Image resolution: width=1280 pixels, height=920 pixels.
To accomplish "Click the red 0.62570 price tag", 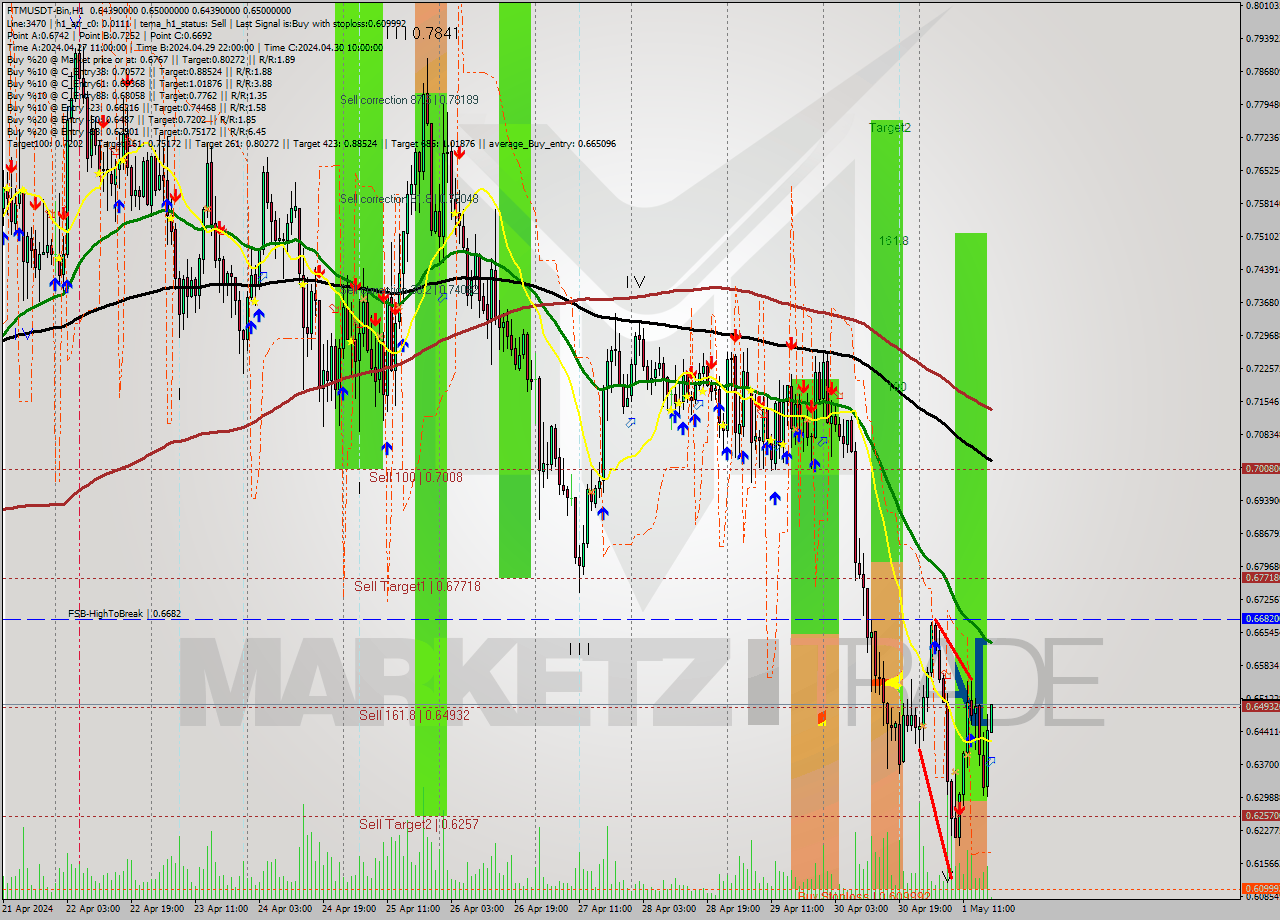I will (1260, 815).
